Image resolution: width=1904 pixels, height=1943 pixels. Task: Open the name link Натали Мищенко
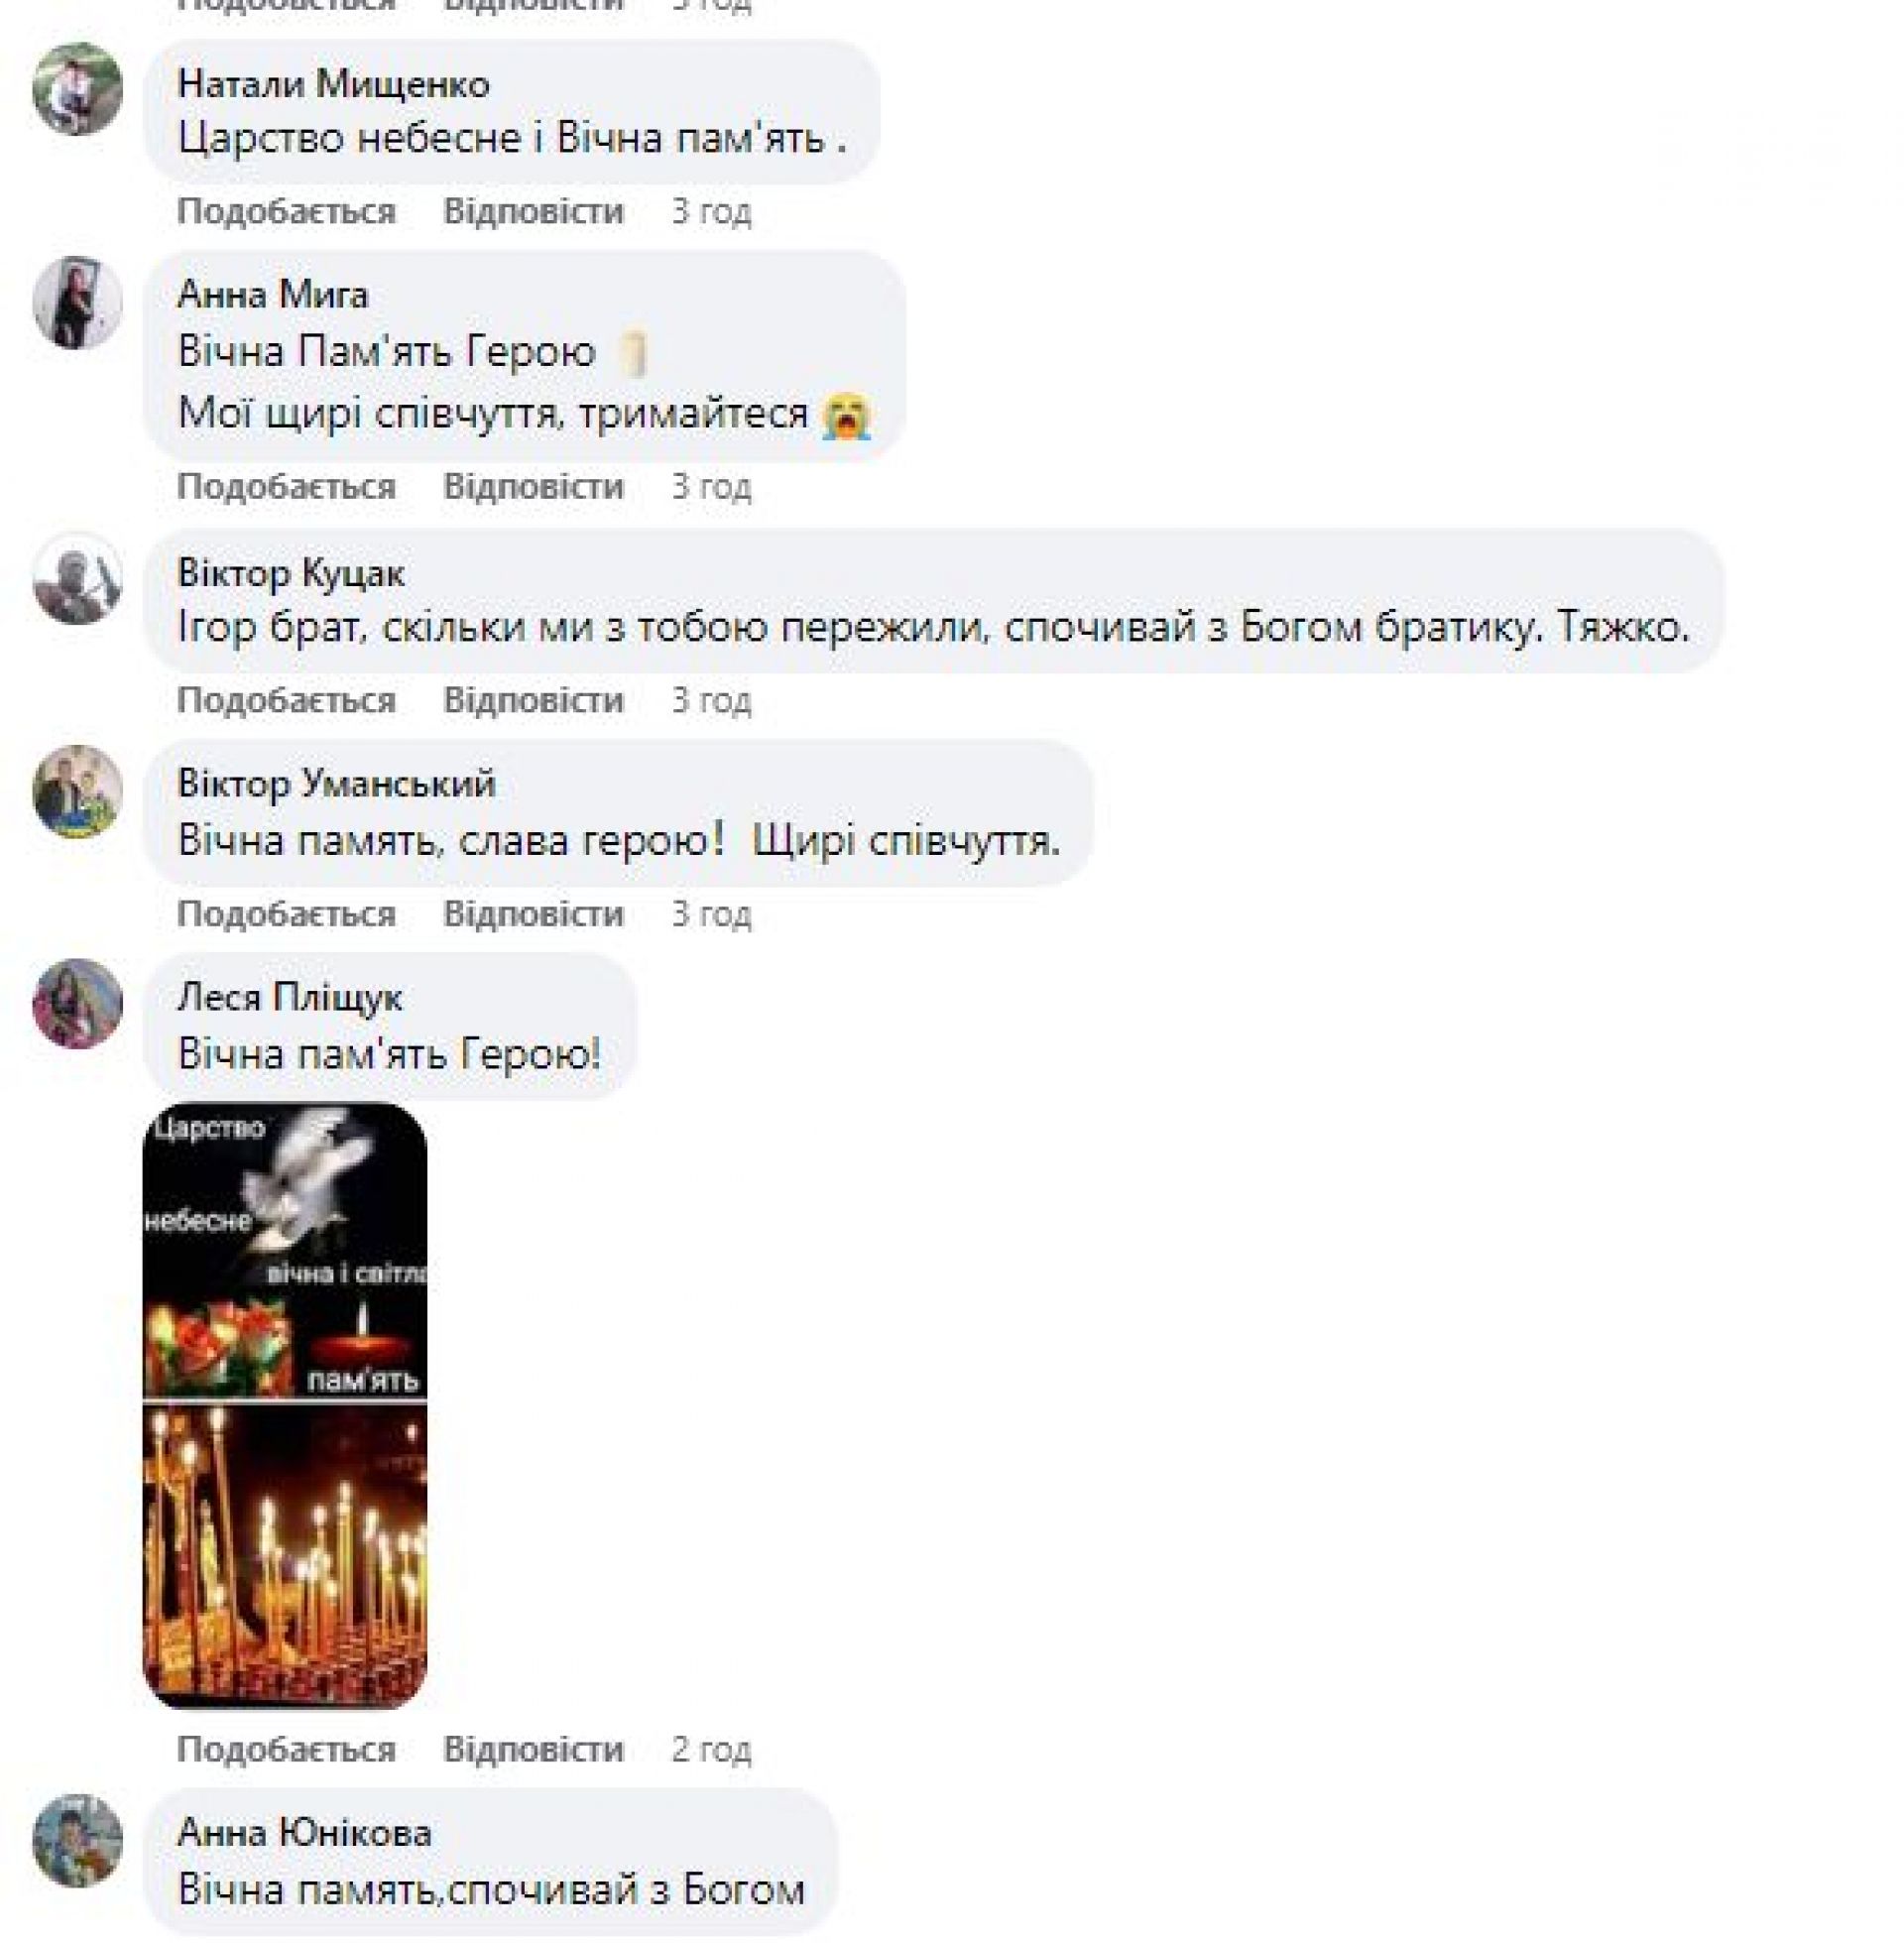(x=333, y=84)
